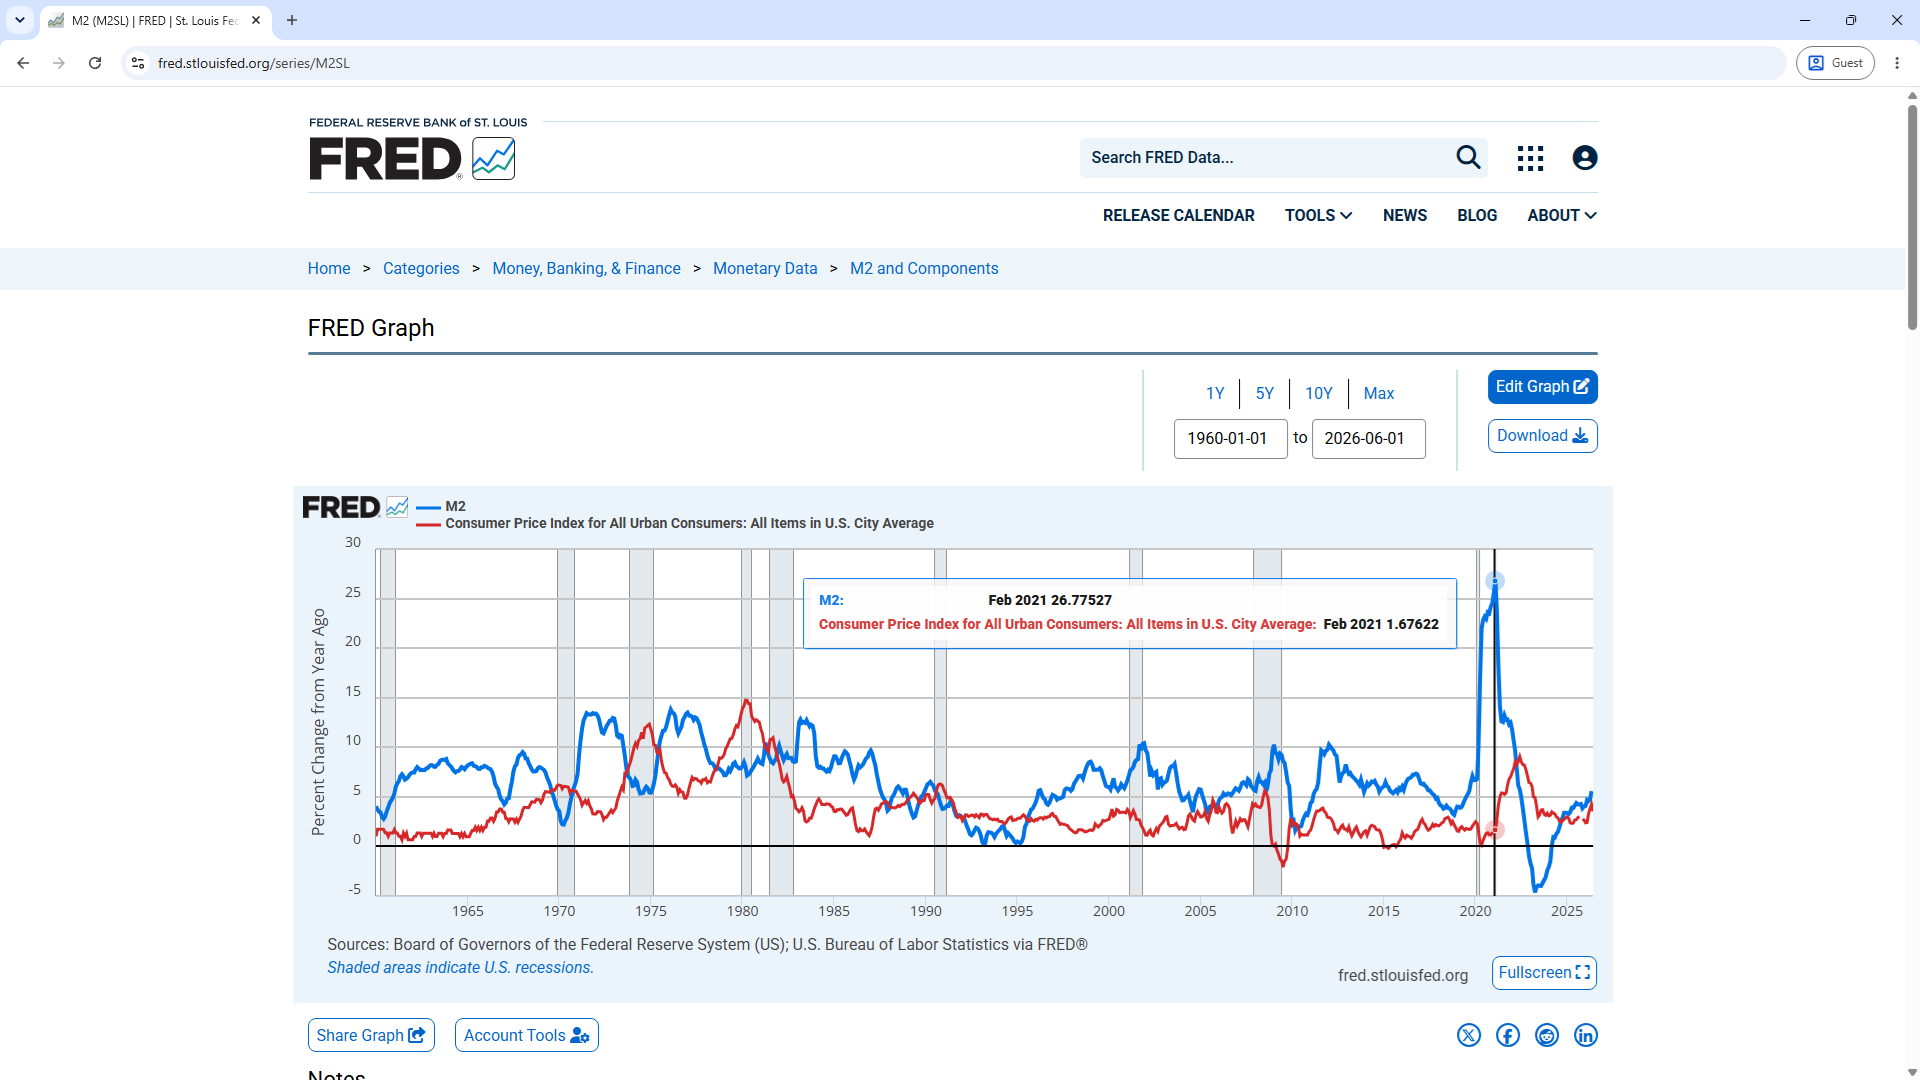The image size is (1920, 1080).
Task: Open the BLOG page
Action: (1477, 215)
